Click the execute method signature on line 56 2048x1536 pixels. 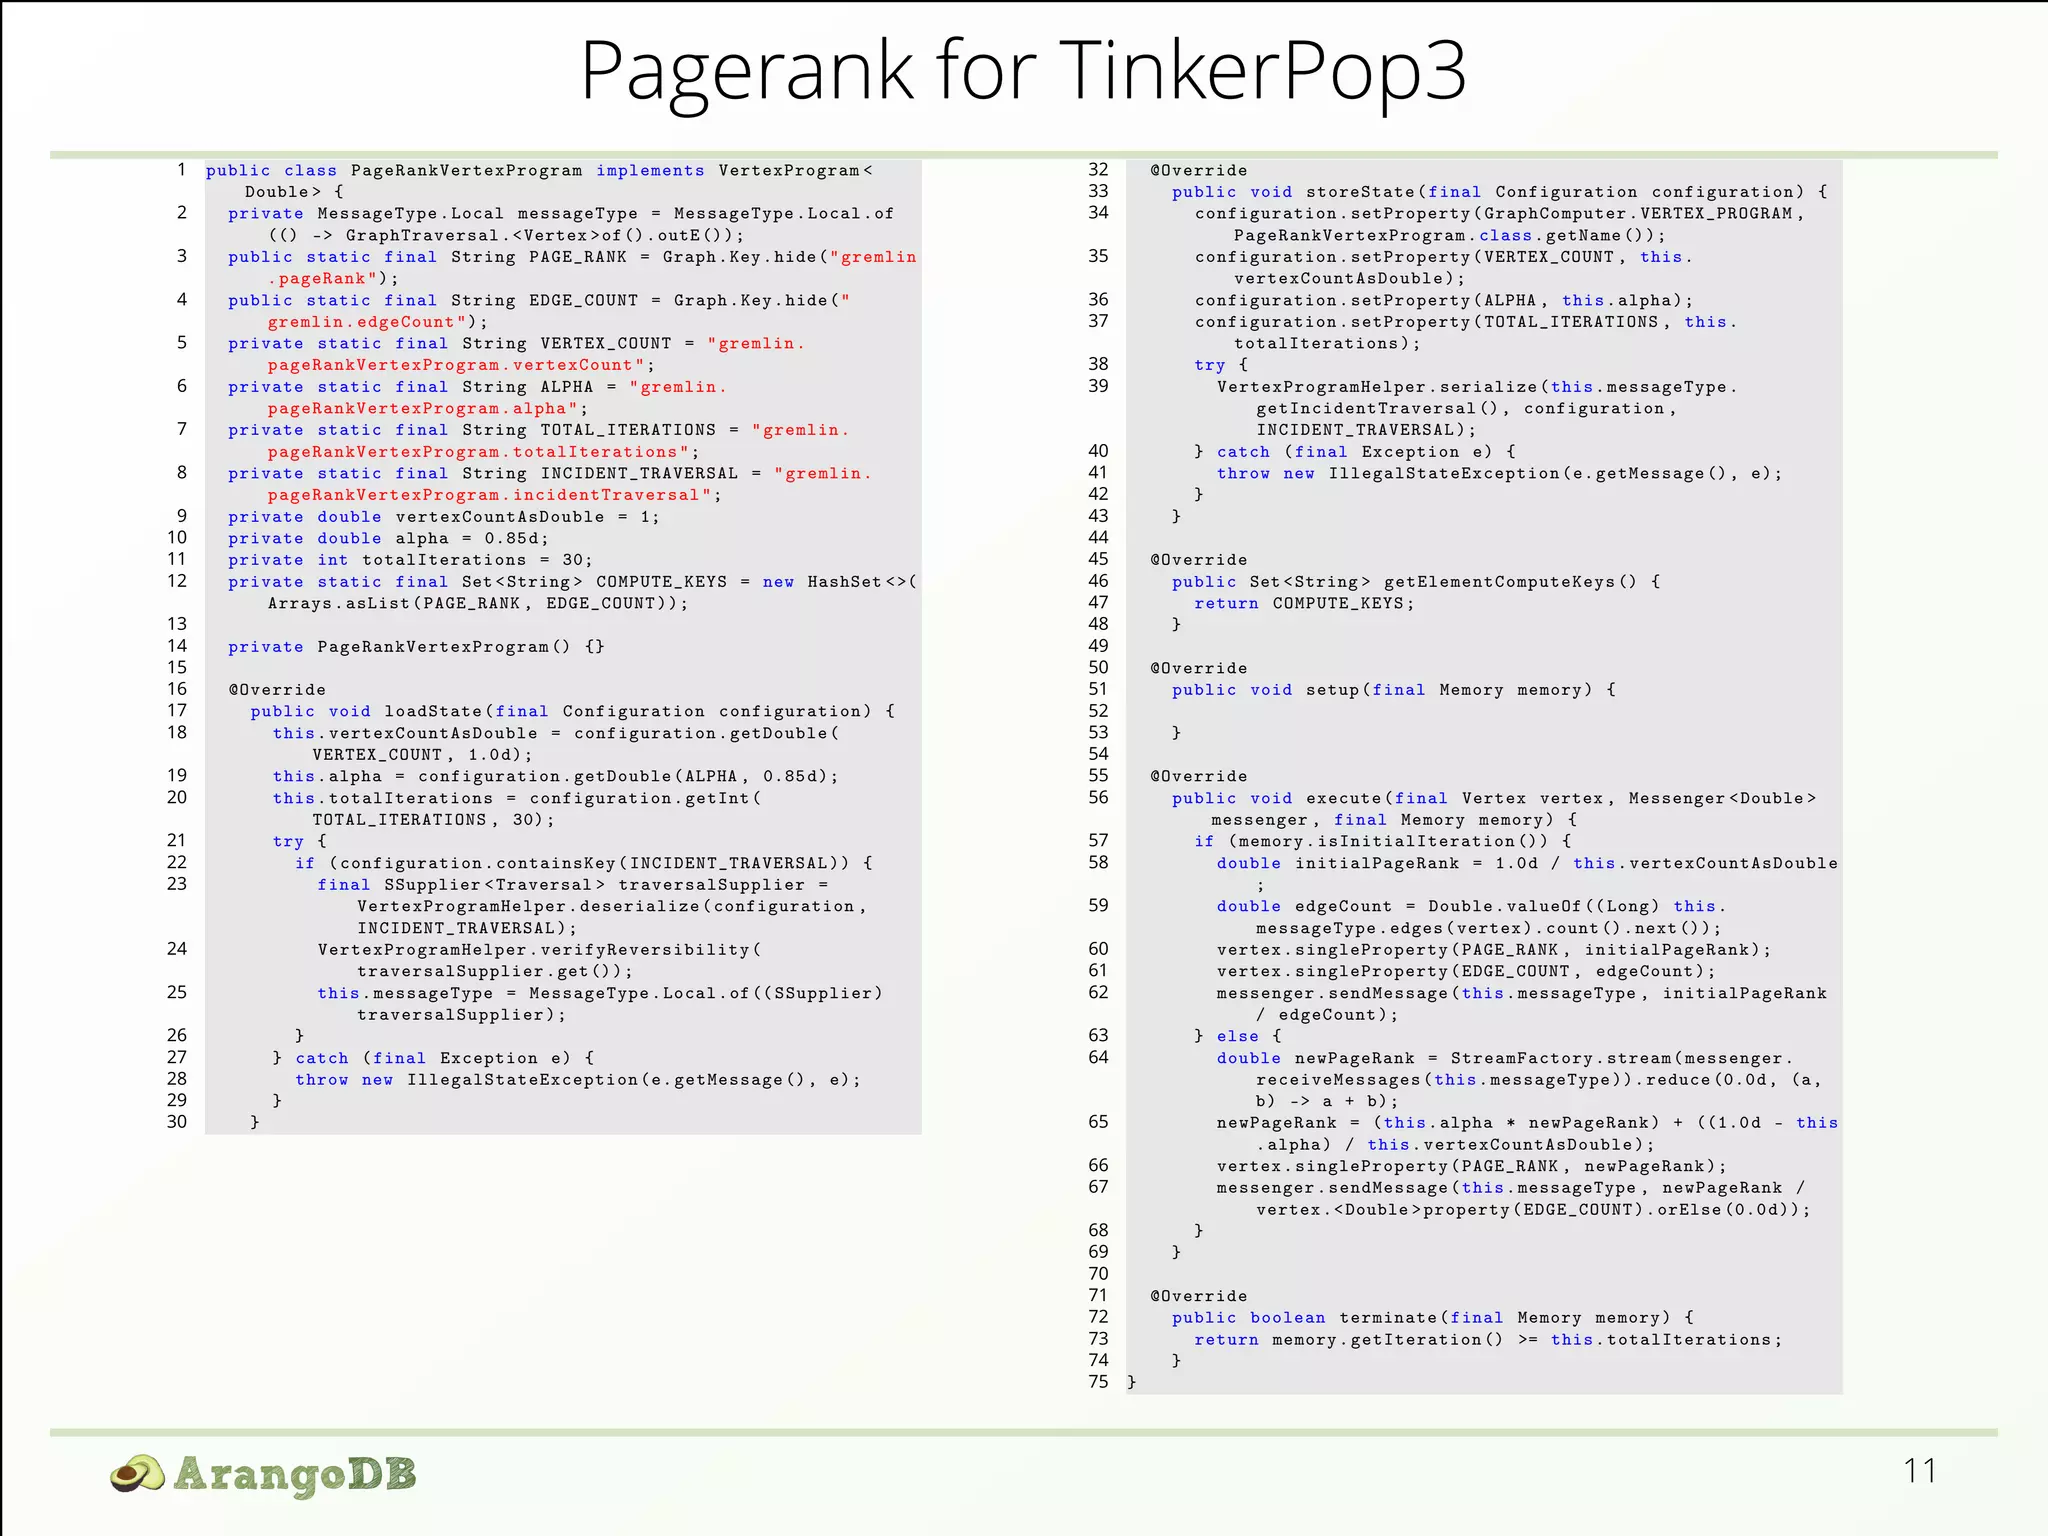click(1494, 809)
